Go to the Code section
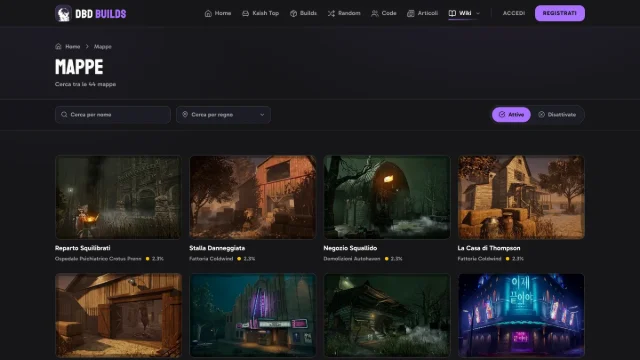 (384, 13)
